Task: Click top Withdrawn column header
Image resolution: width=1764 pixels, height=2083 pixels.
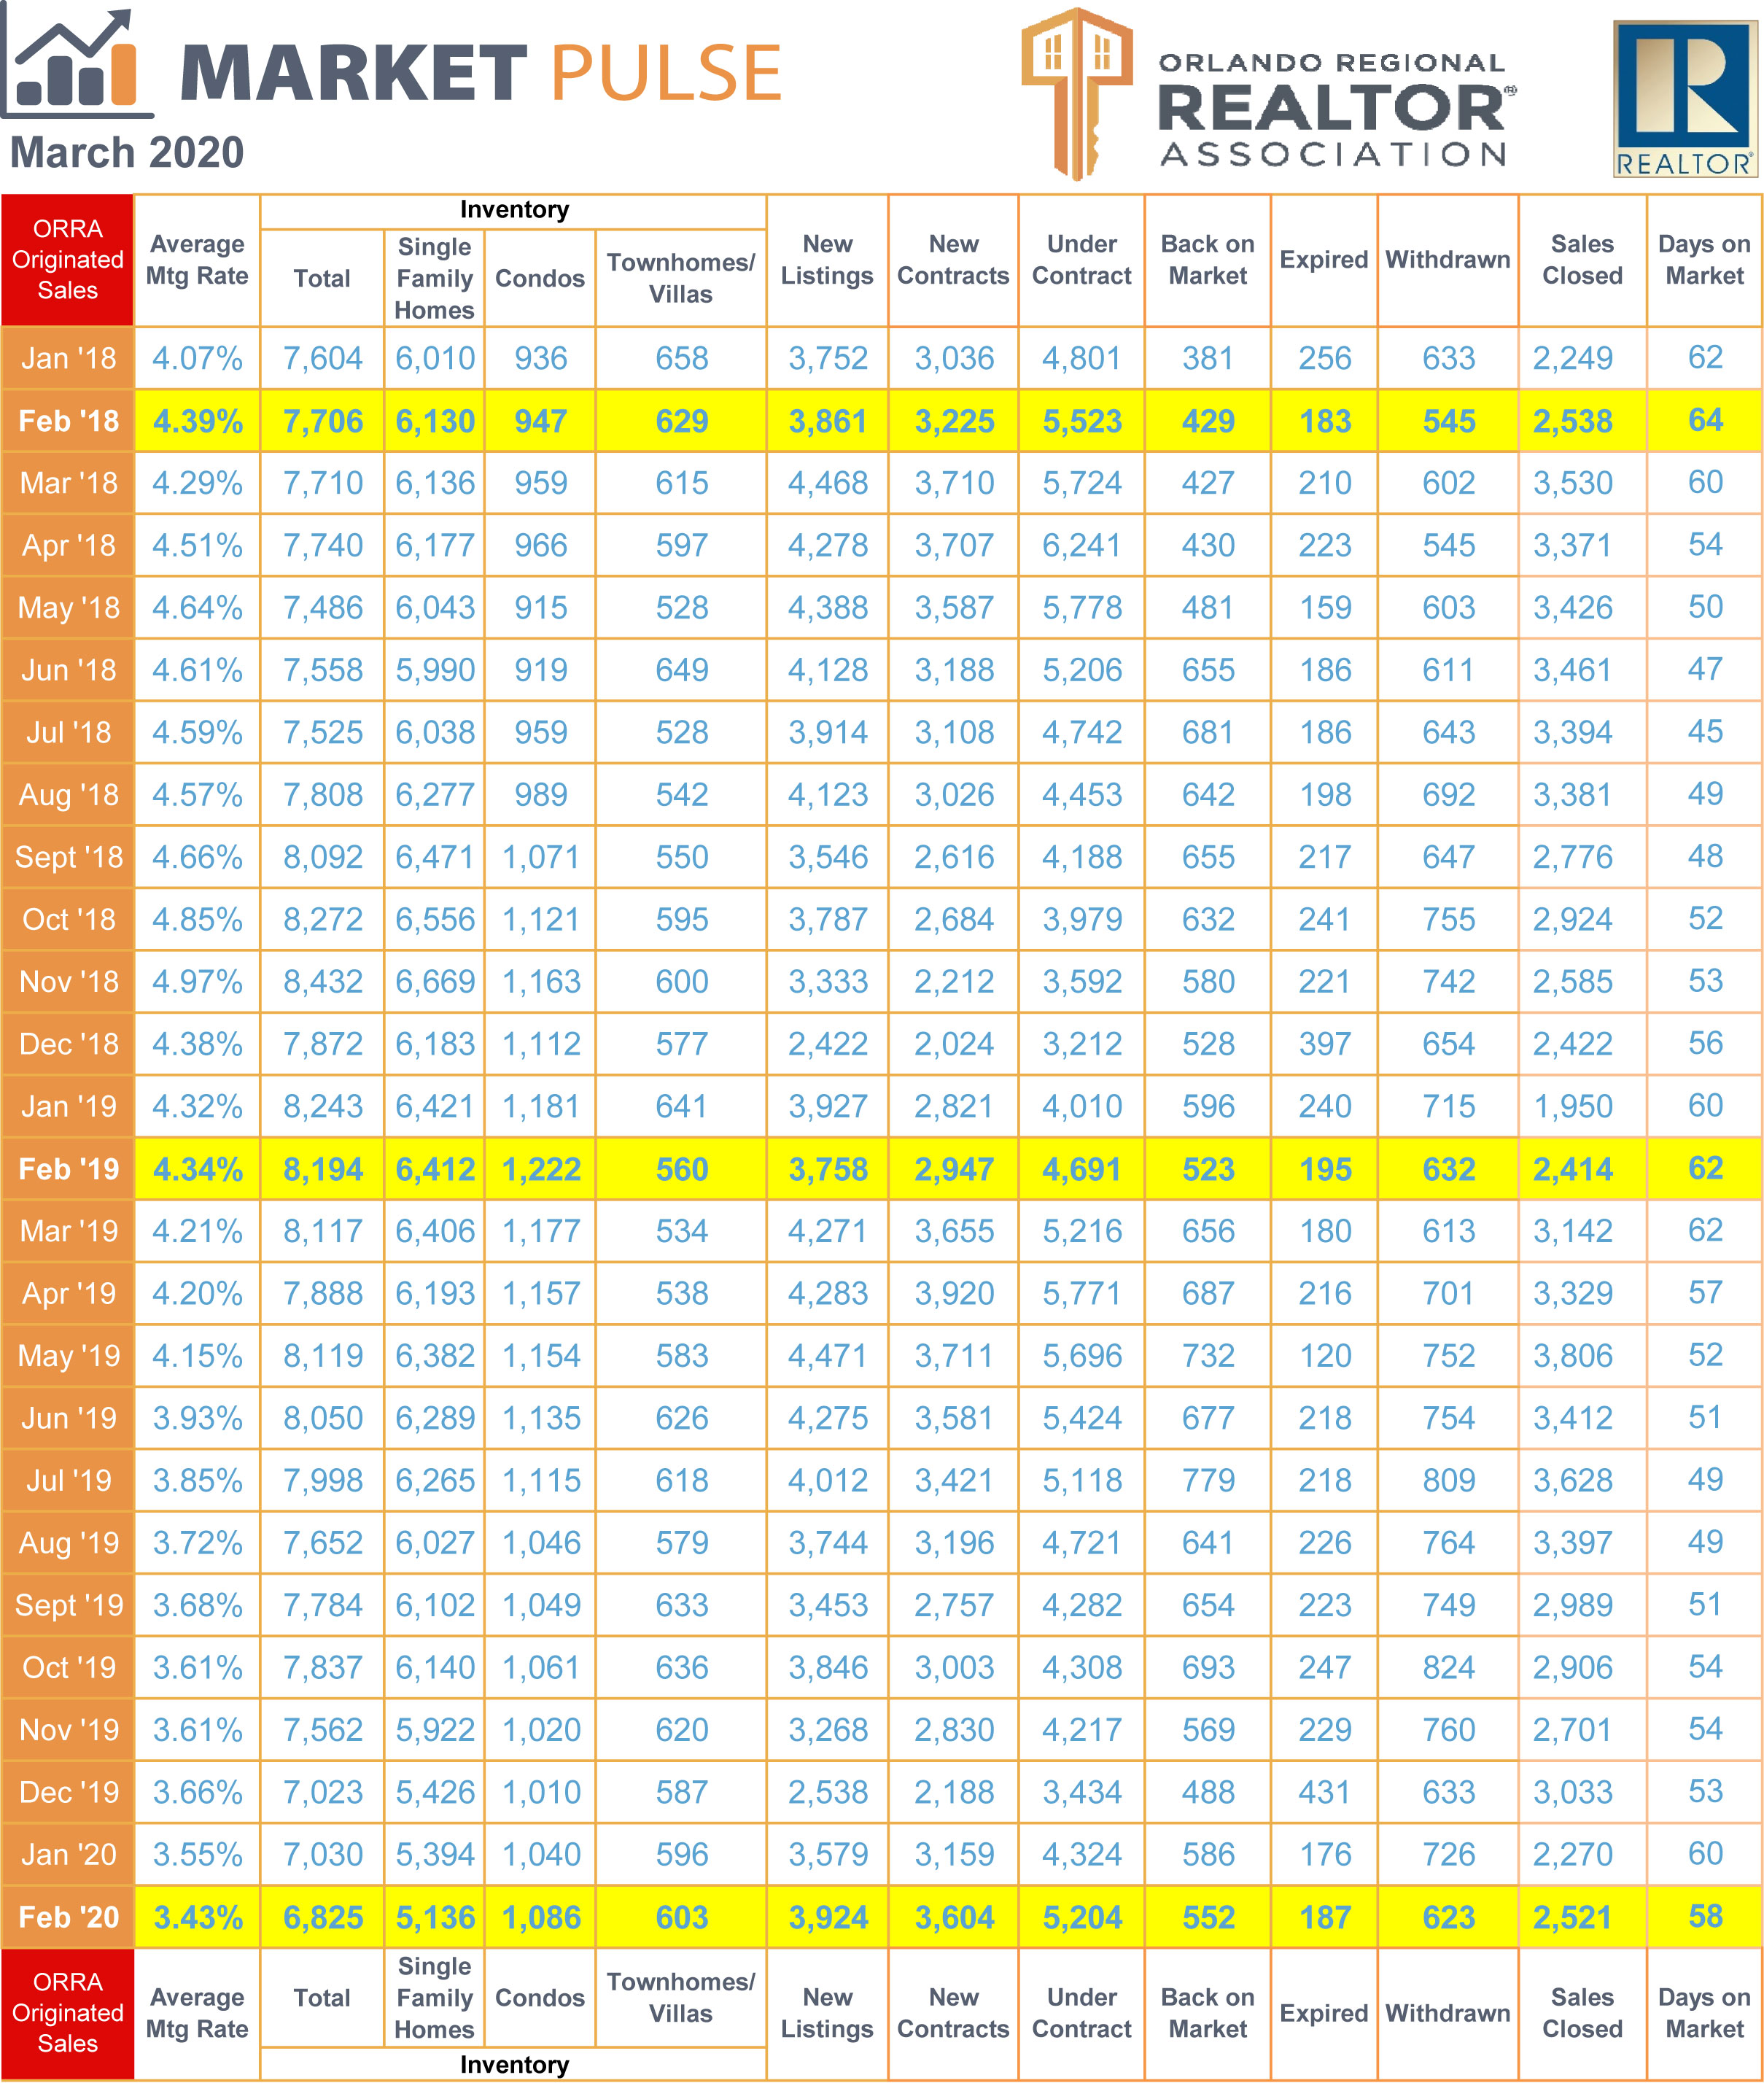Action: (1448, 260)
